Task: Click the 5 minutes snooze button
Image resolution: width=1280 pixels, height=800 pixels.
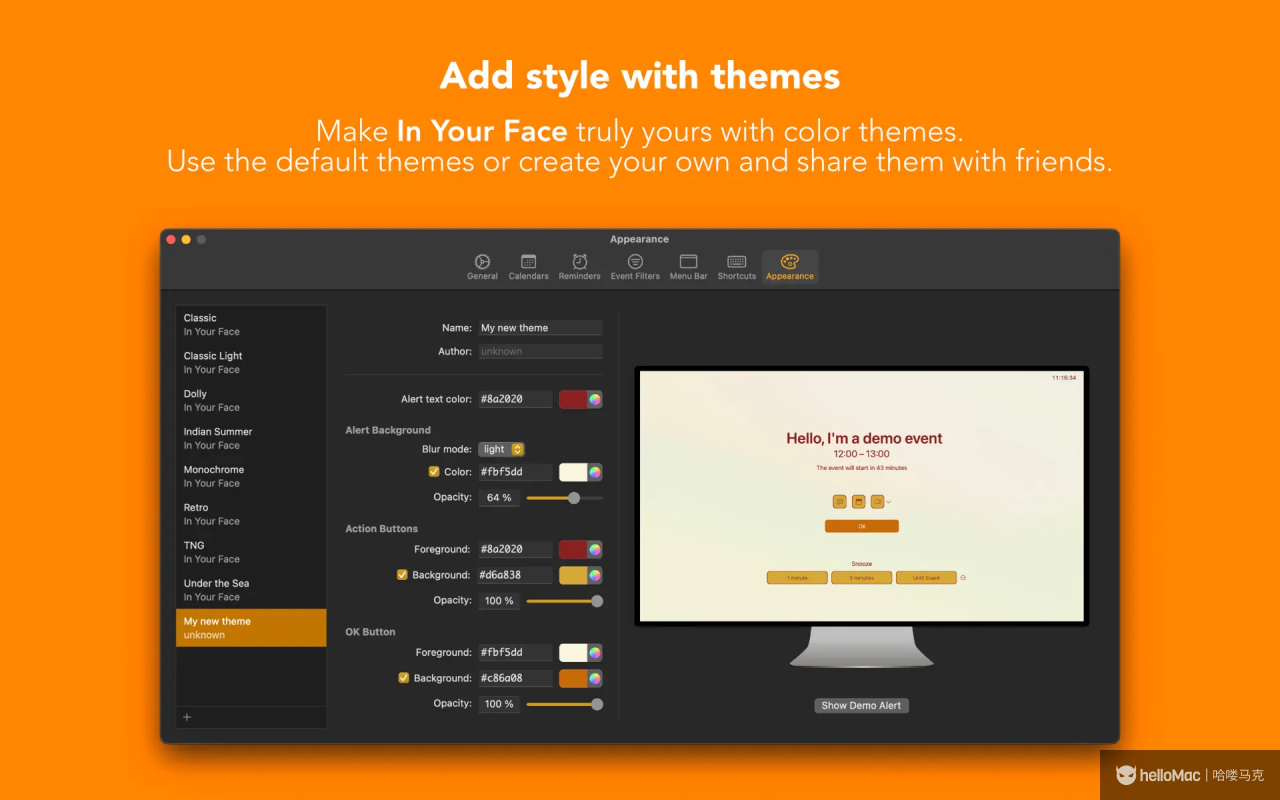Action: 861,578
